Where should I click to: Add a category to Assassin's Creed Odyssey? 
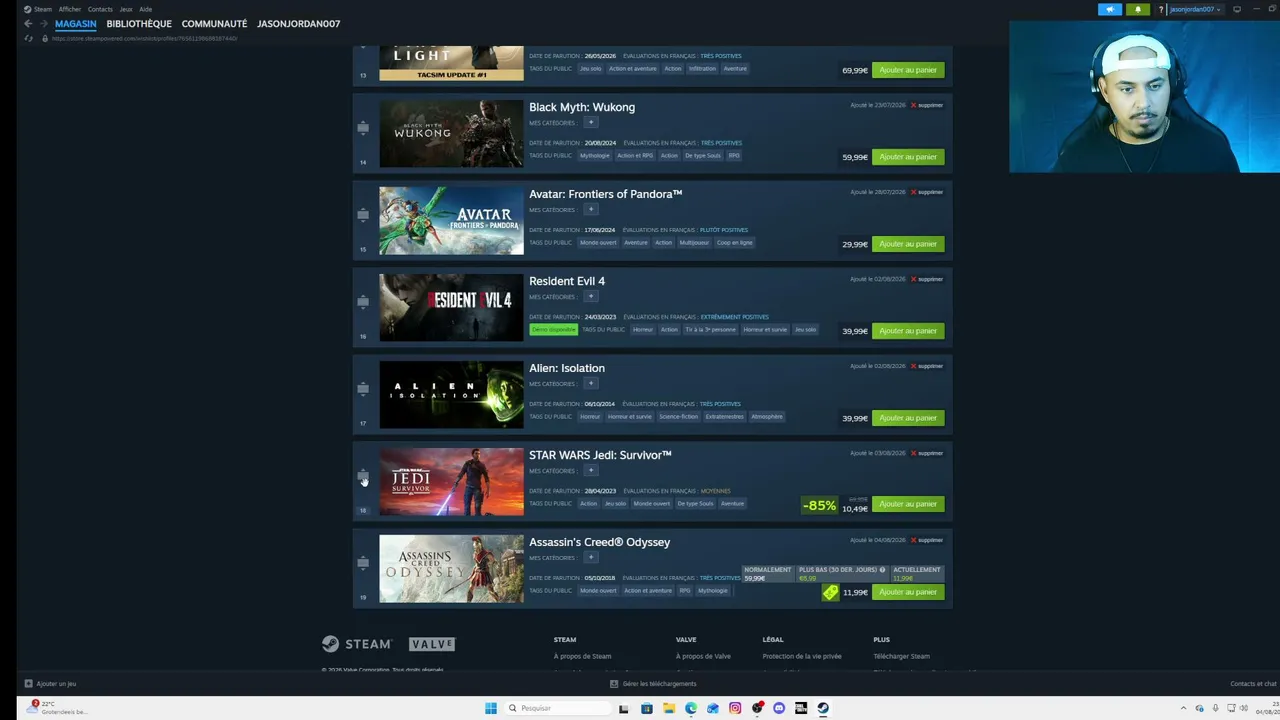pos(590,558)
